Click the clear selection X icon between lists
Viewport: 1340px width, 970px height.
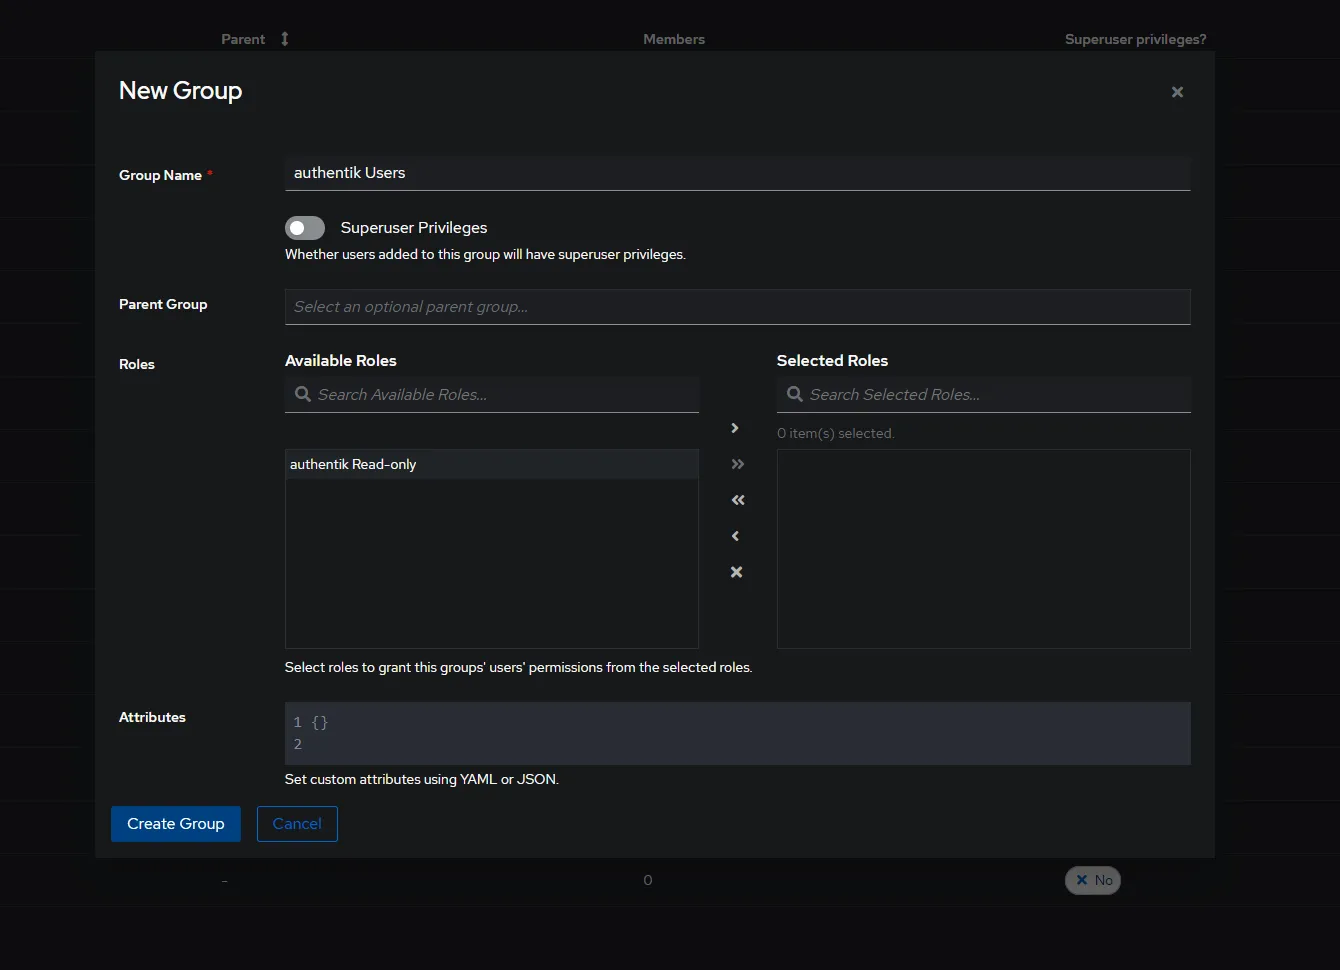[x=736, y=572]
